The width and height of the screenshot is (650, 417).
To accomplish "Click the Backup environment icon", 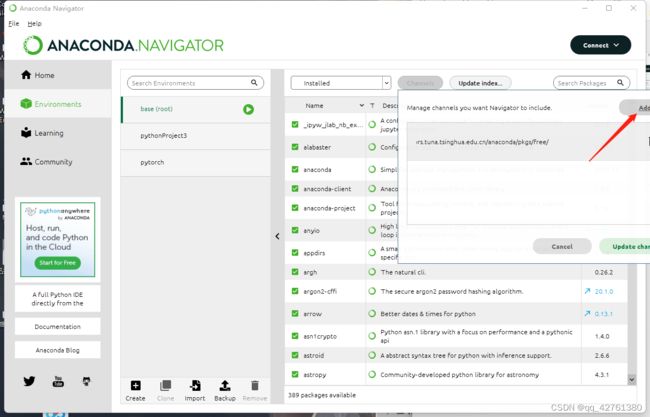I will click(225, 386).
